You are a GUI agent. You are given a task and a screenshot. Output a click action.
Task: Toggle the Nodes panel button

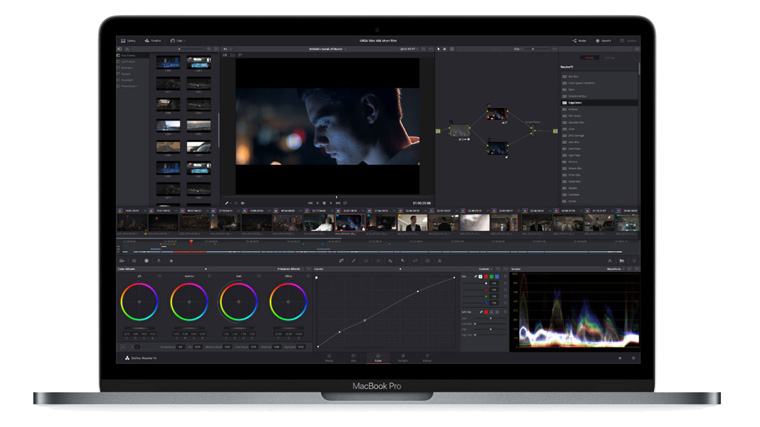coord(579,41)
